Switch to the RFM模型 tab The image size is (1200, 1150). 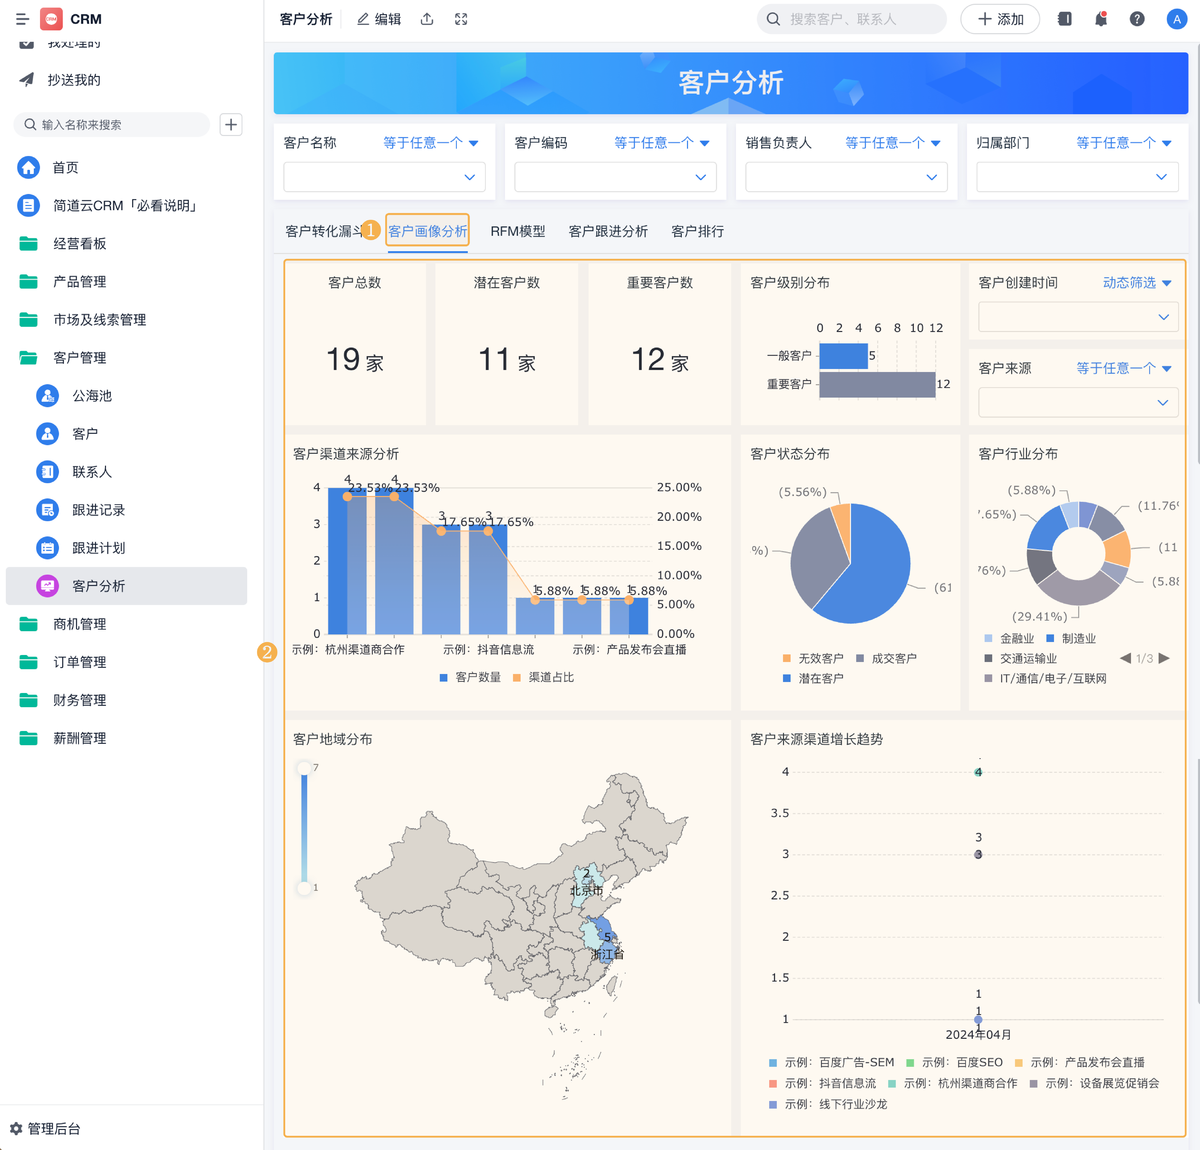(517, 231)
